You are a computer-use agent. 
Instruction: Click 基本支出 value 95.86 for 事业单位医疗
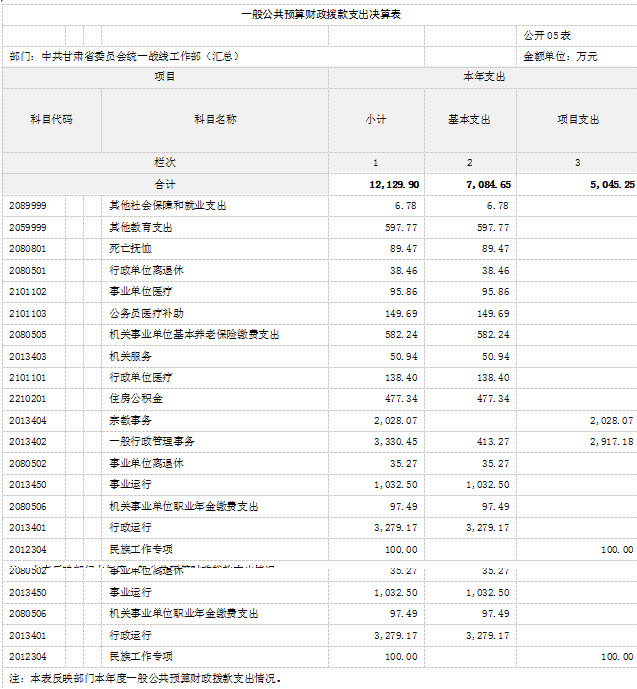[496, 292]
